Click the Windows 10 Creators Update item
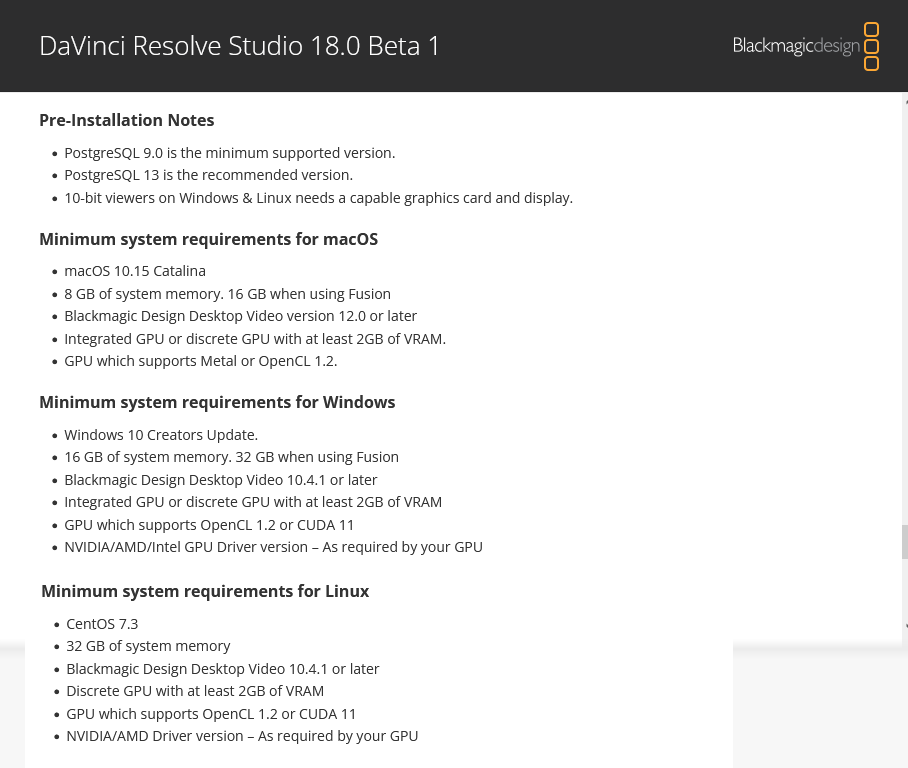Image resolution: width=908 pixels, height=768 pixels. click(161, 435)
